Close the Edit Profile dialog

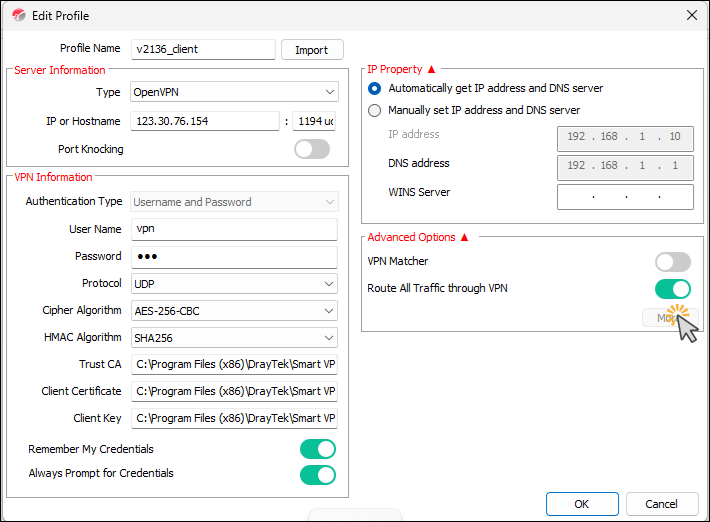tap(691, 15)
